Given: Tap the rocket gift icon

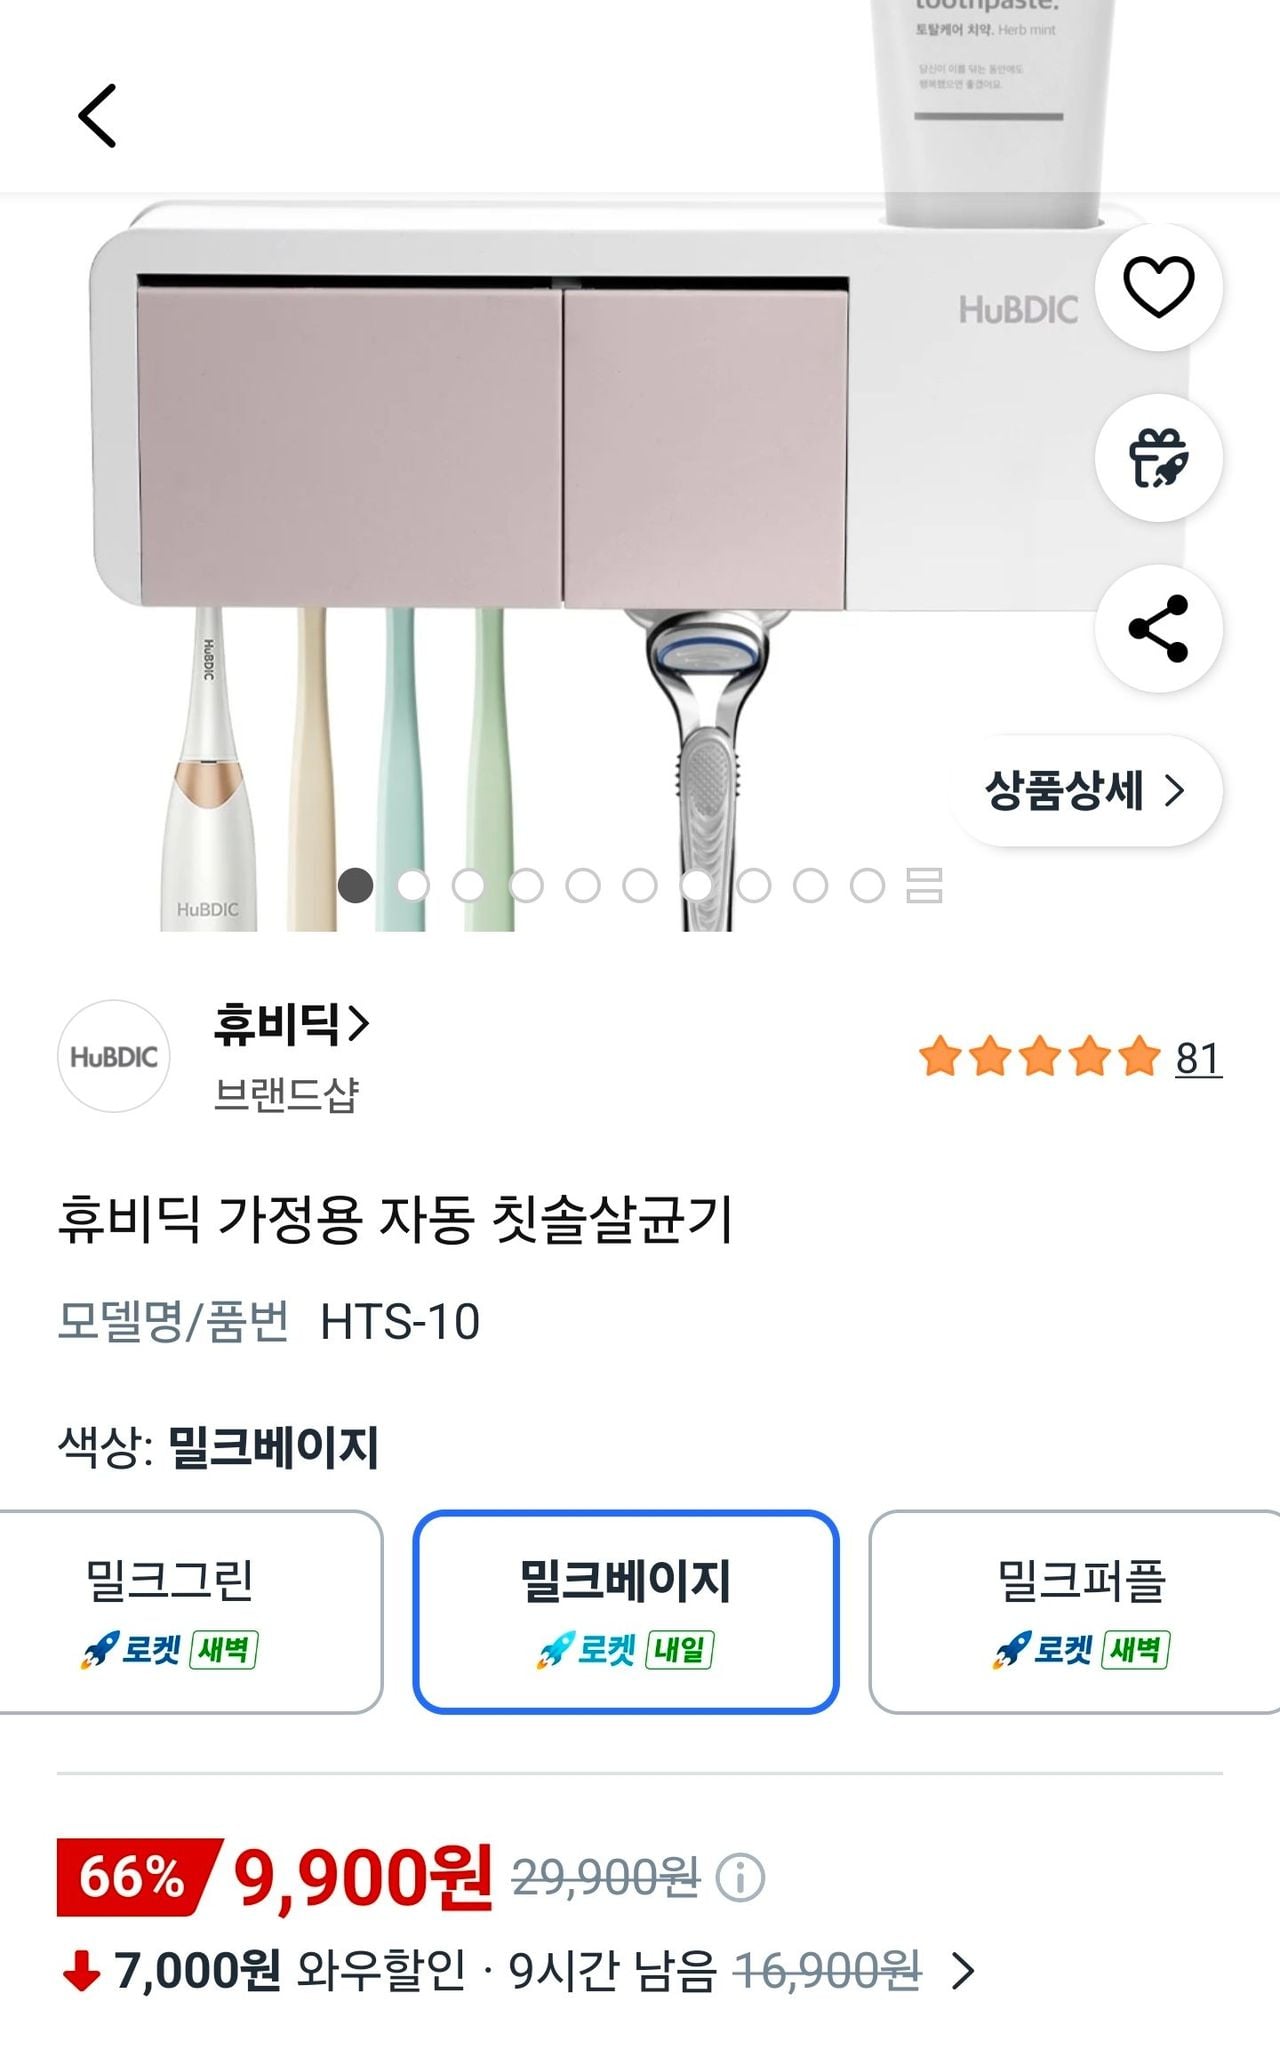Looking at the screenshot, I should point(1158,458).
